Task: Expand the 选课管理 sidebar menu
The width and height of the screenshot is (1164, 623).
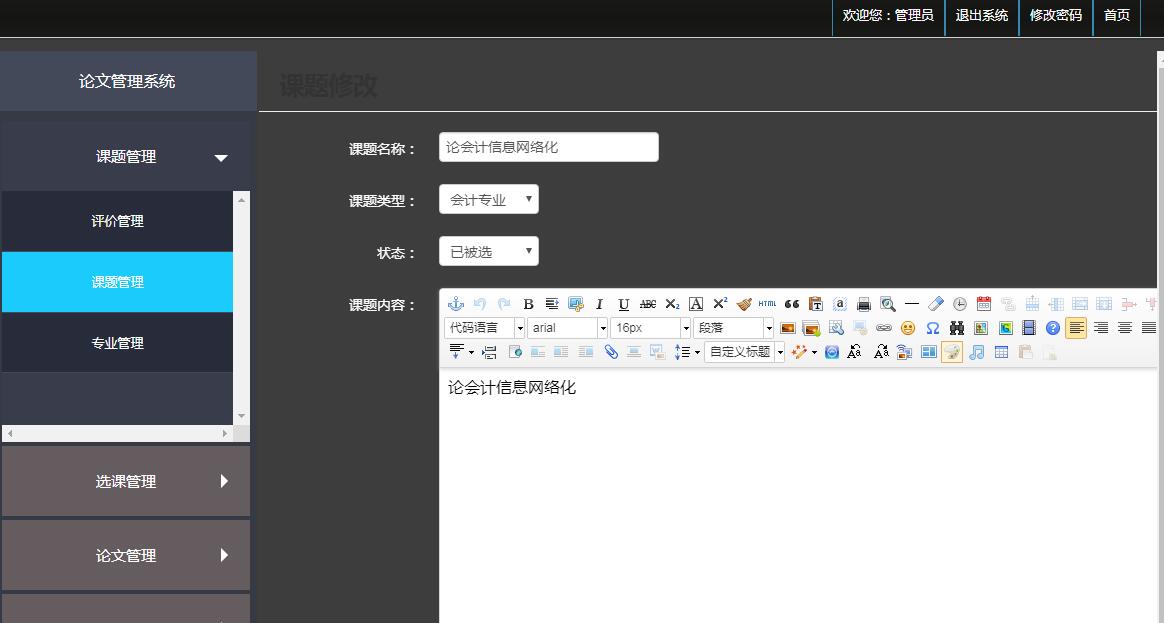Action: click(126, 482)
